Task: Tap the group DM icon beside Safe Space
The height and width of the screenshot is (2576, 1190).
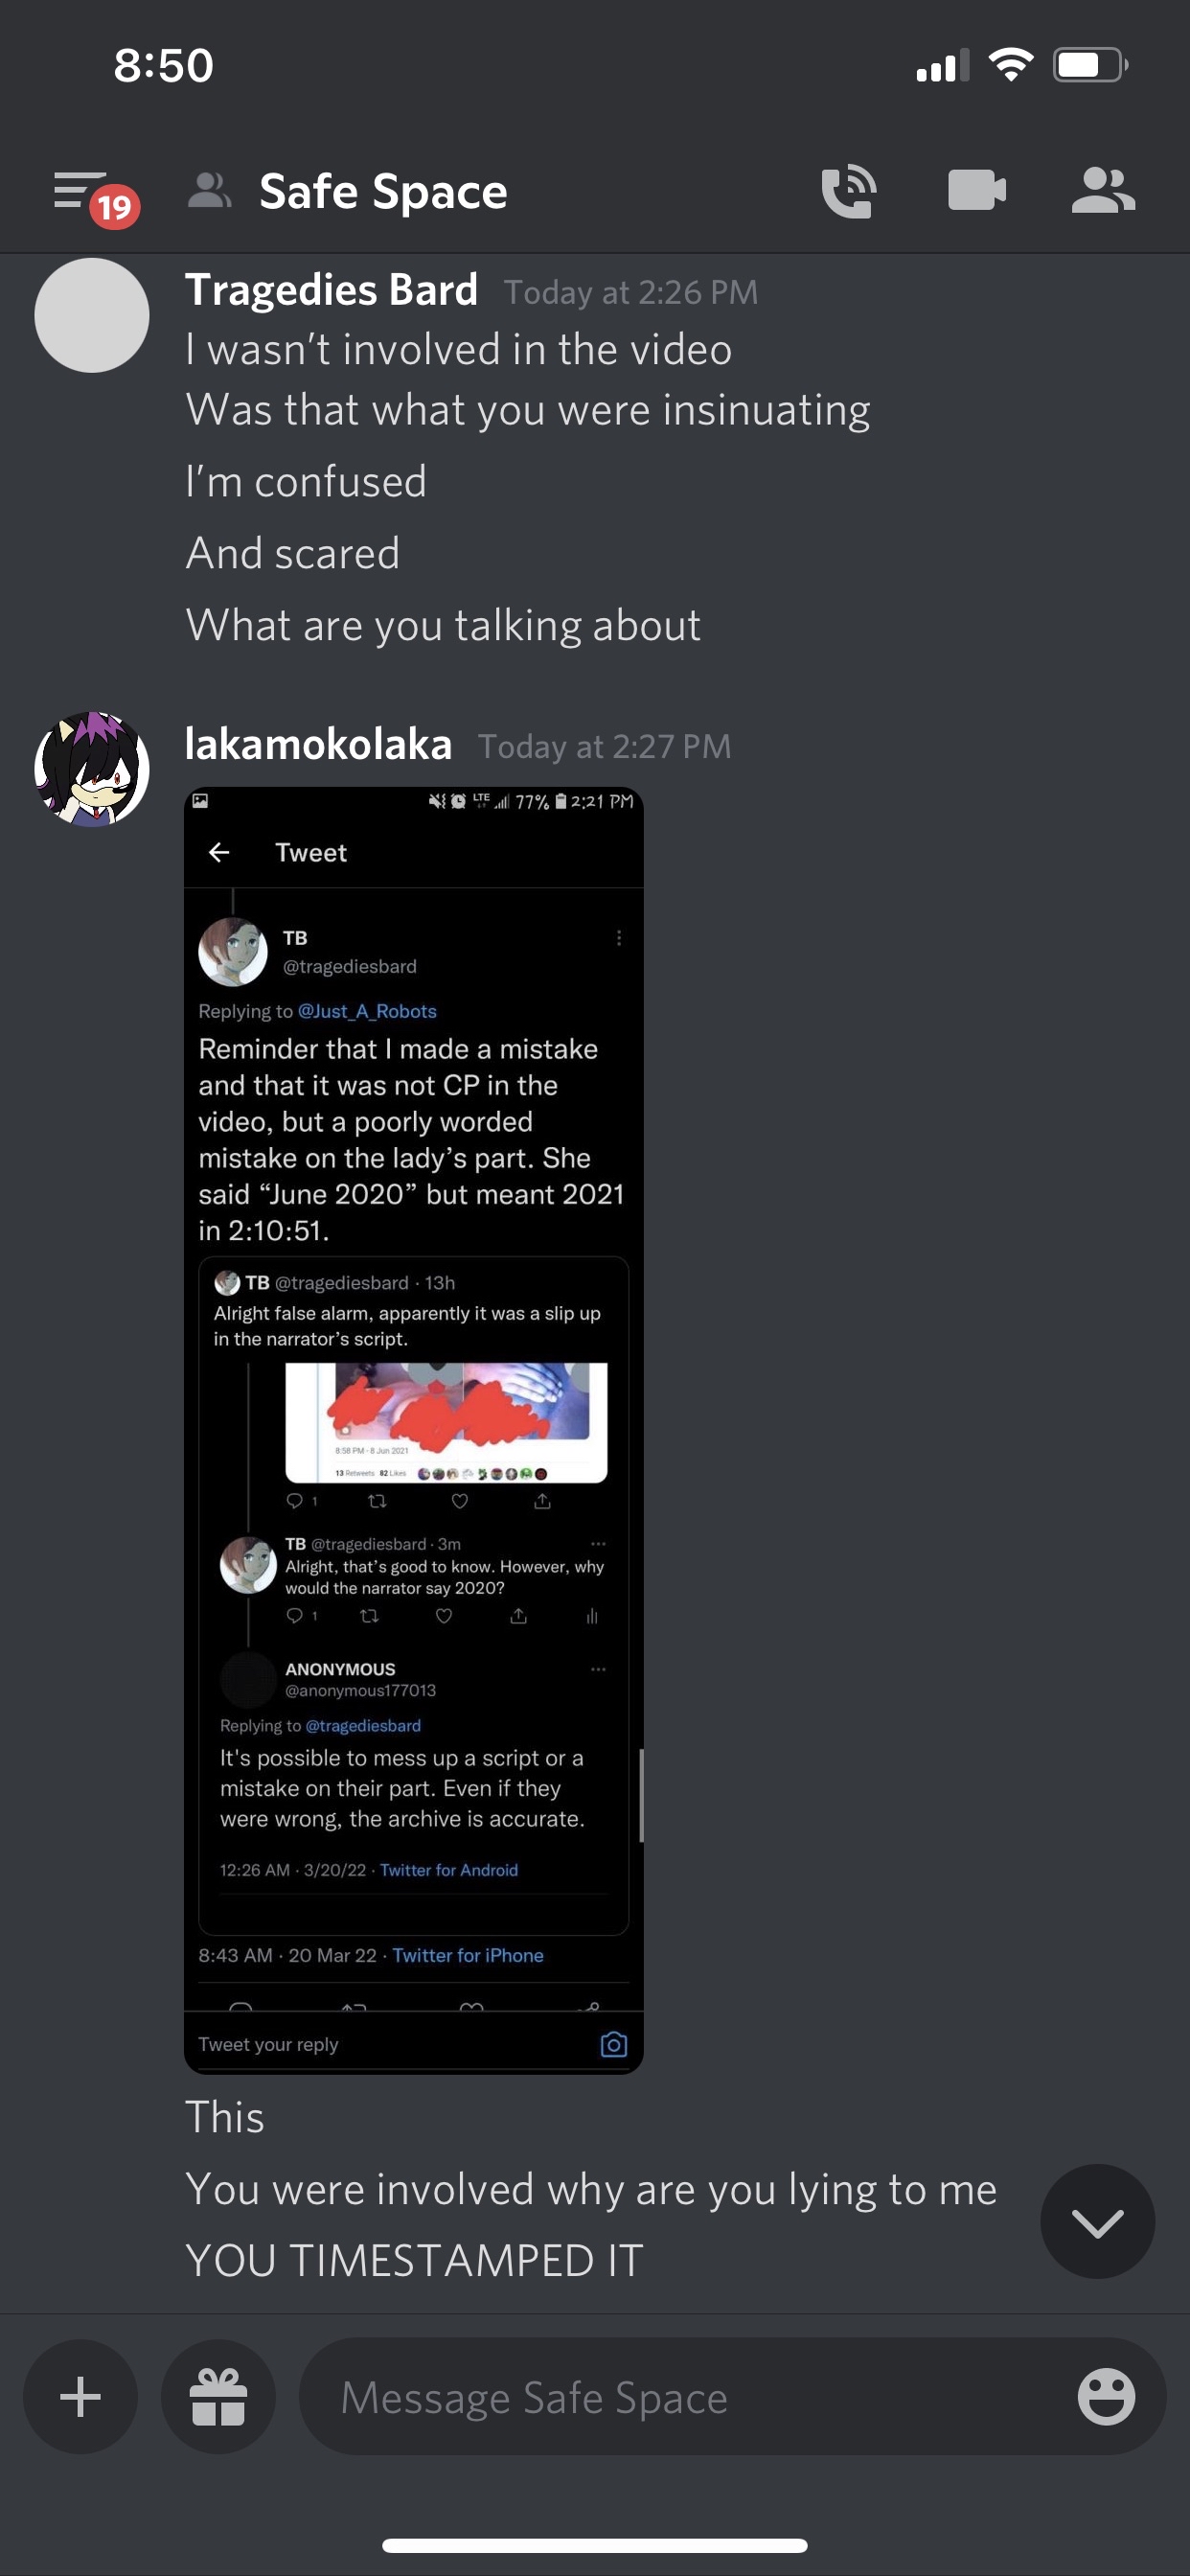Action: (210, 190)
